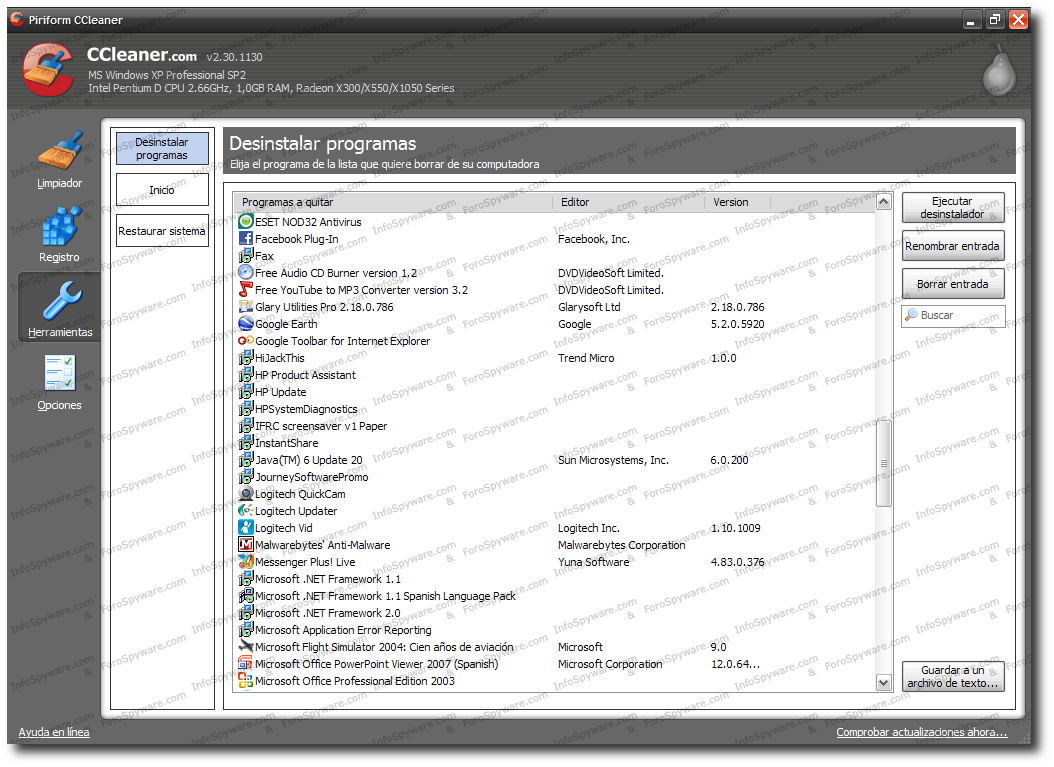Screen dimensions: 1054x767
Task: Click the Buscar search field
Action: tap(953, 315)
